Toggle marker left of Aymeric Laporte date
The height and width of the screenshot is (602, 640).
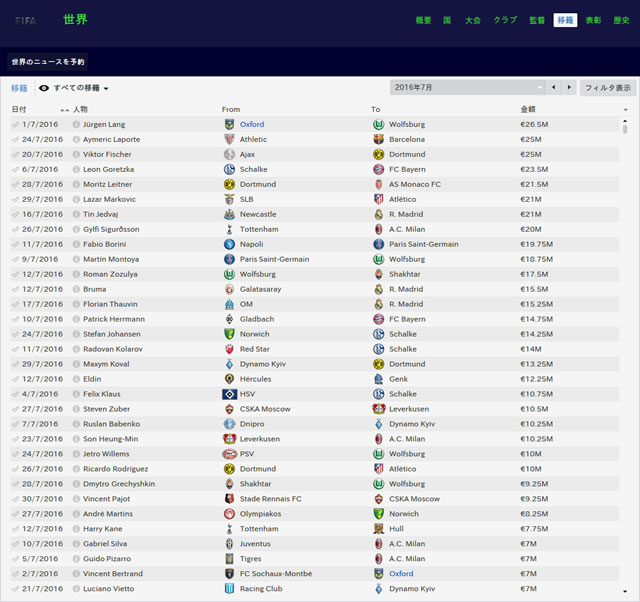tap(16, 140)
